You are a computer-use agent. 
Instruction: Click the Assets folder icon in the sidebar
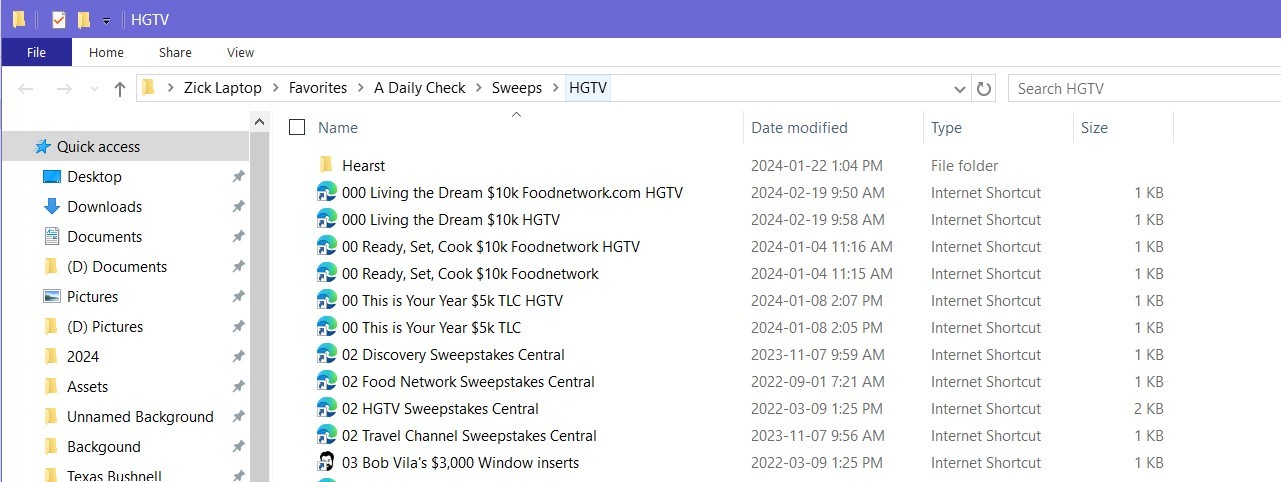click(51, 386)
